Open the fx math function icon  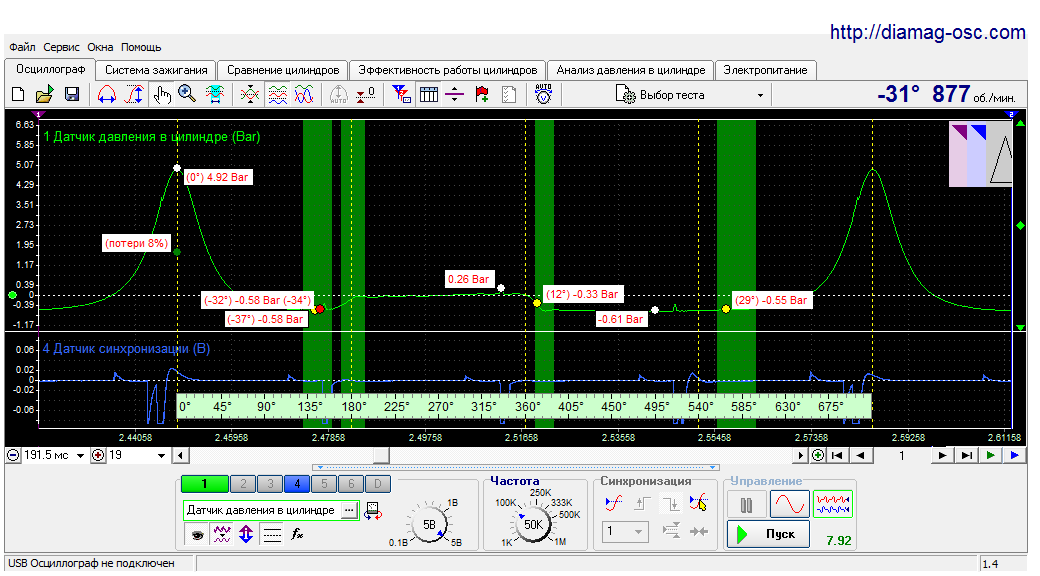297,534
